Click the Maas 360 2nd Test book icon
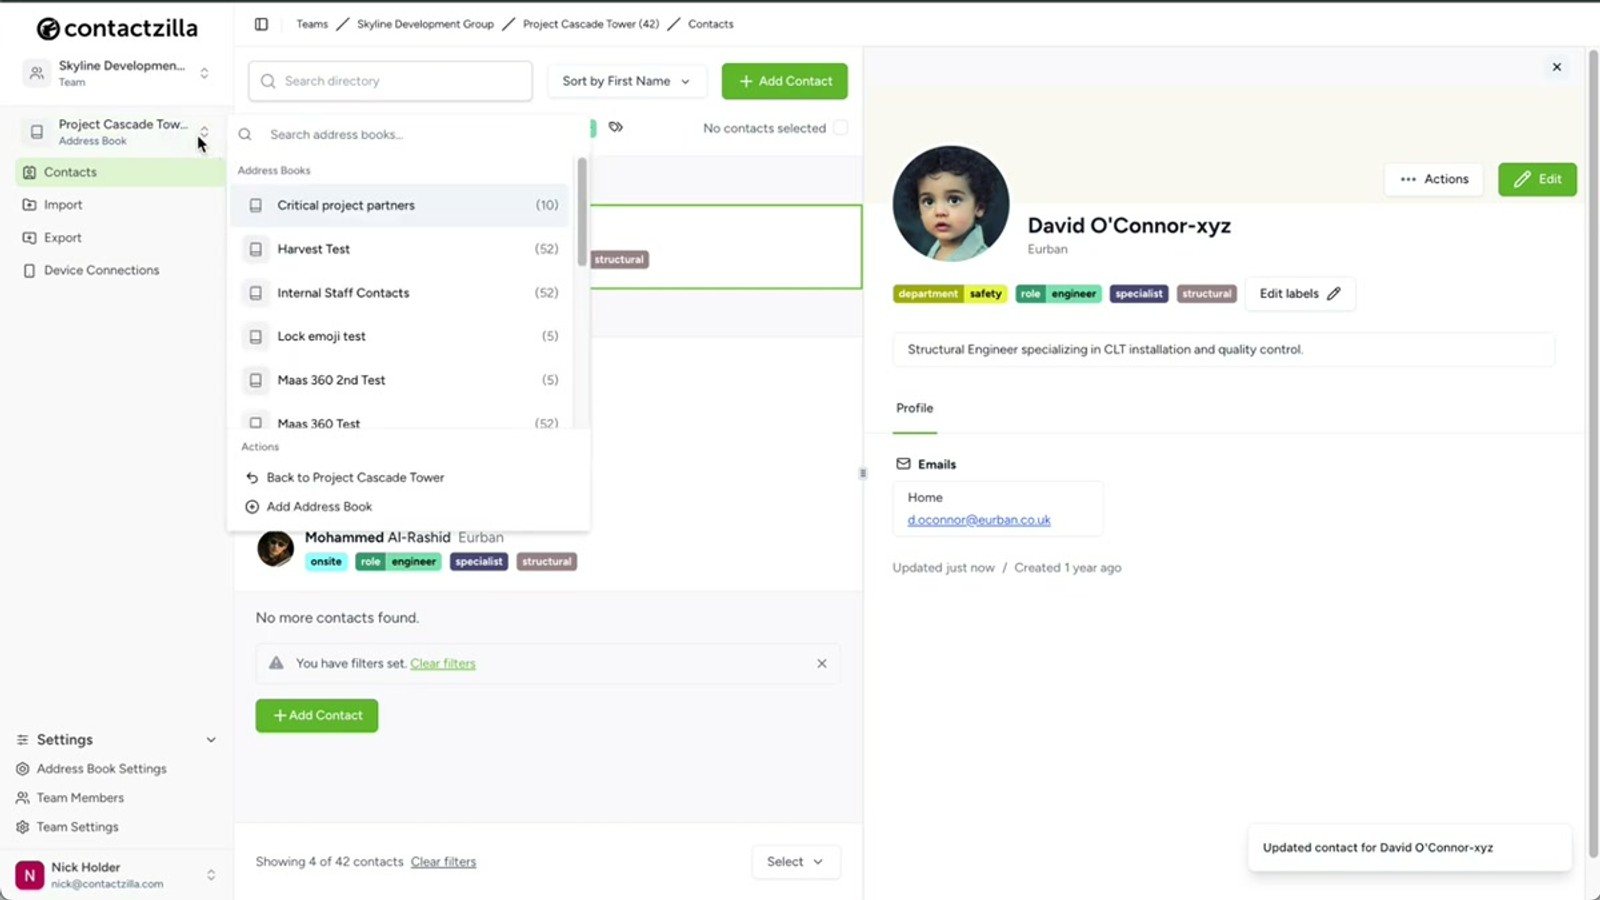Viewport: 1600px width, 900px height. pyautogui.click(x=256, y=380)
